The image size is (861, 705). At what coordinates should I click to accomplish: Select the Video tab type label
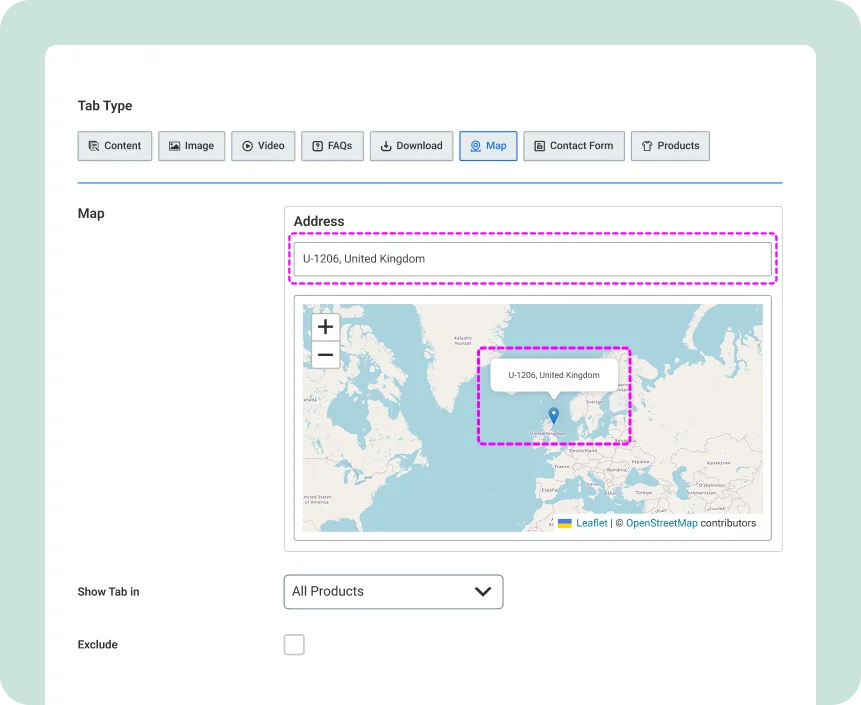tap(271, 146)
